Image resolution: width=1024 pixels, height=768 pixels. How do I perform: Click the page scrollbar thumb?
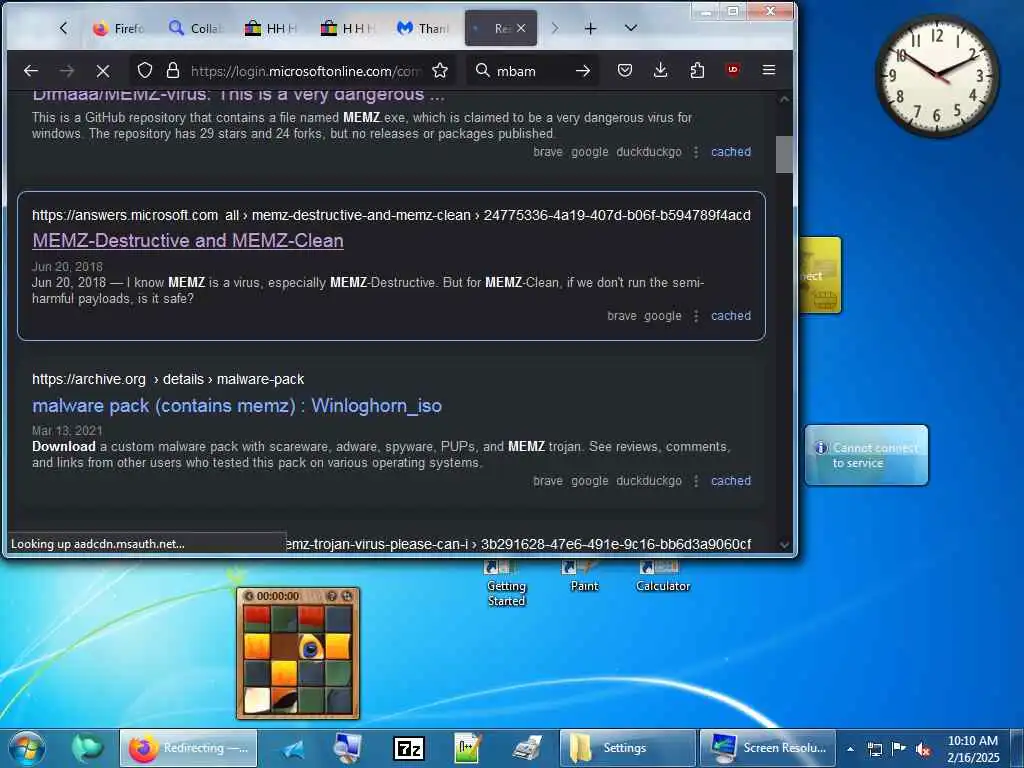[x=784, y=154]
